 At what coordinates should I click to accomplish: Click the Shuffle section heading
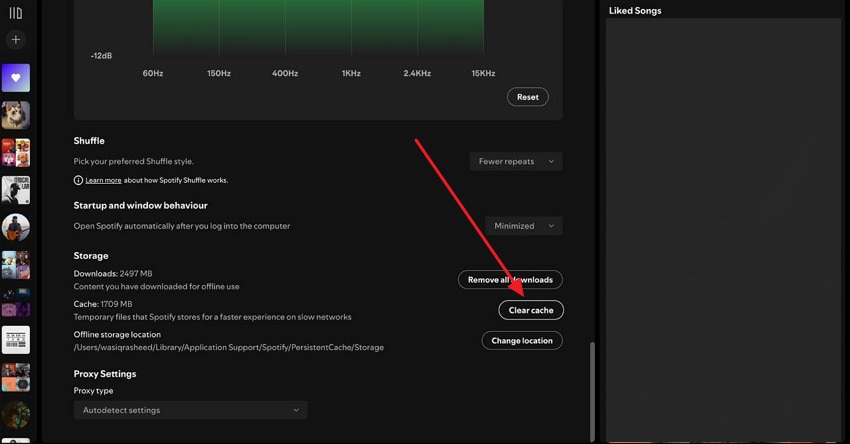(x=89, y=140)
